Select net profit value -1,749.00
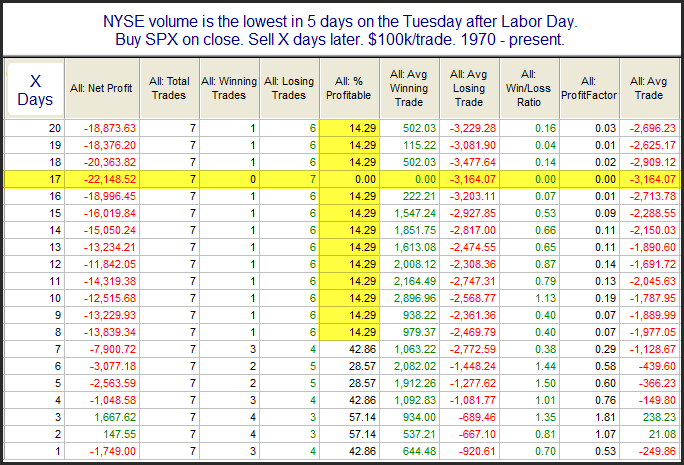684x465 pixels. (113, 451)
